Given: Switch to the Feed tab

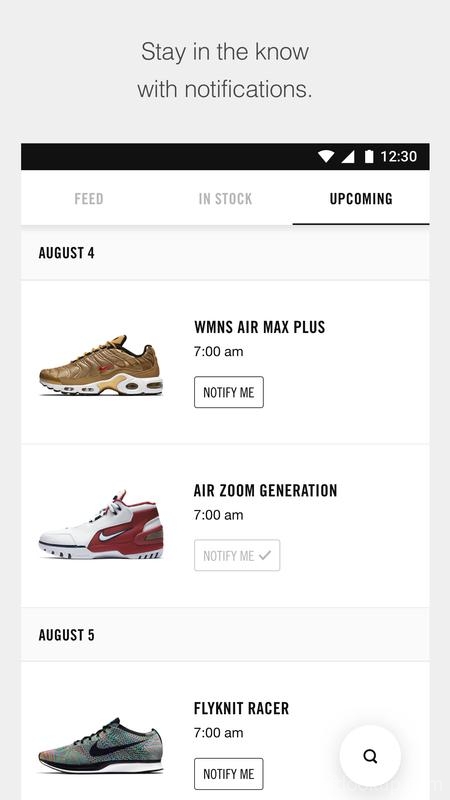Looking at the screenshot, I should (x=89, y=198).
